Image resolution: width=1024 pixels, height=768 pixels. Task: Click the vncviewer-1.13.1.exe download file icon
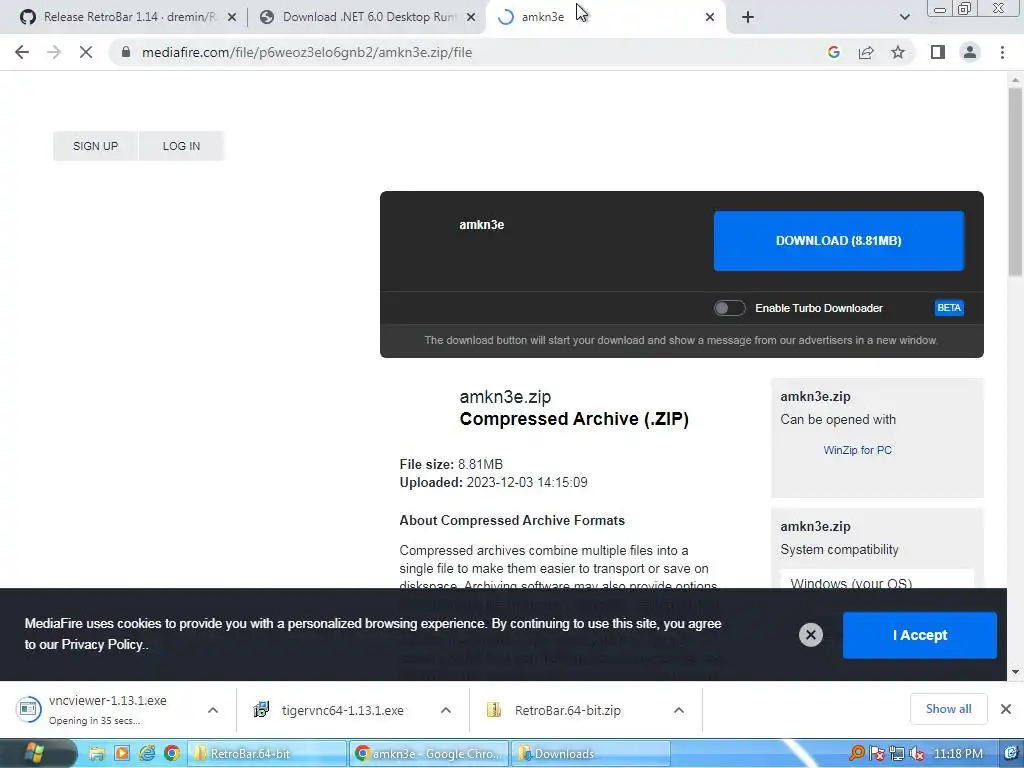tap(29, 709)
